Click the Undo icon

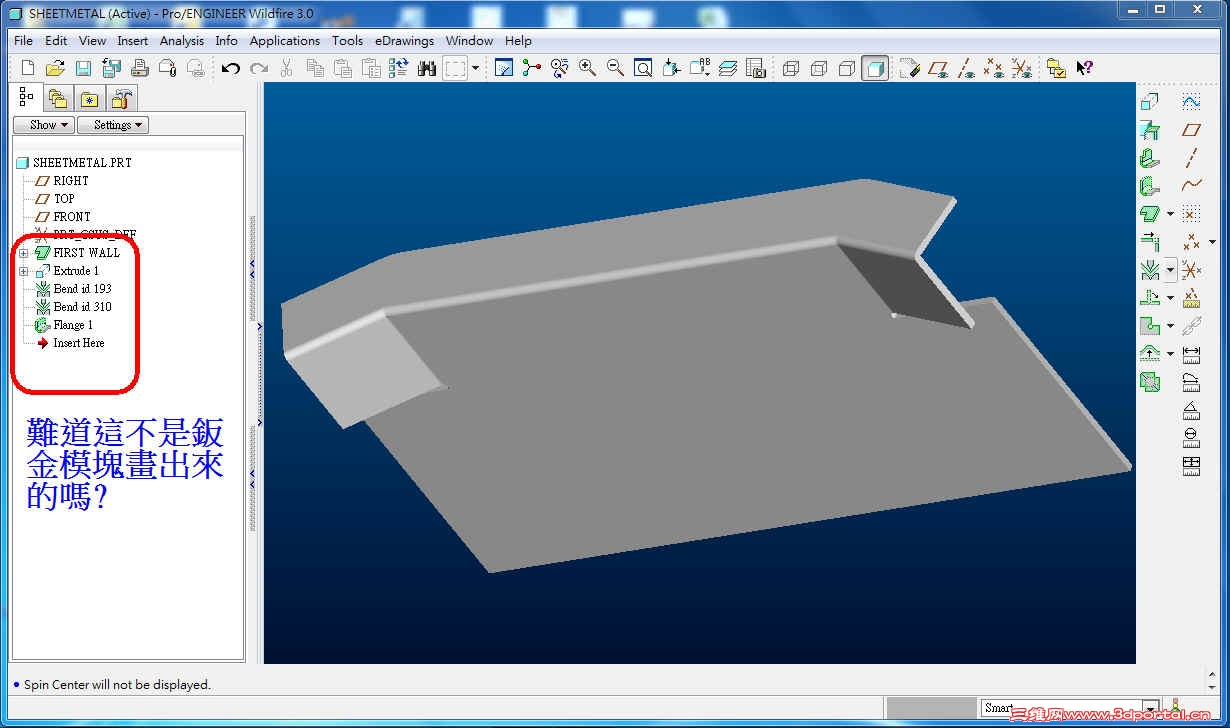pyautogui.click(x=231, y=67)
